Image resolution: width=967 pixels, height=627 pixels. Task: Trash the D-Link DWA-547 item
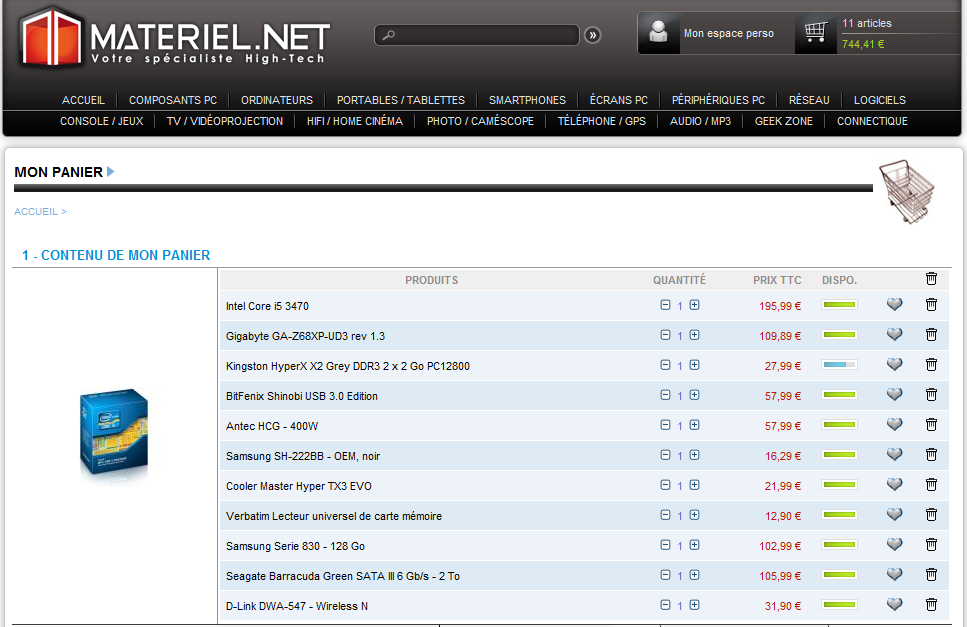click(931, 605)
